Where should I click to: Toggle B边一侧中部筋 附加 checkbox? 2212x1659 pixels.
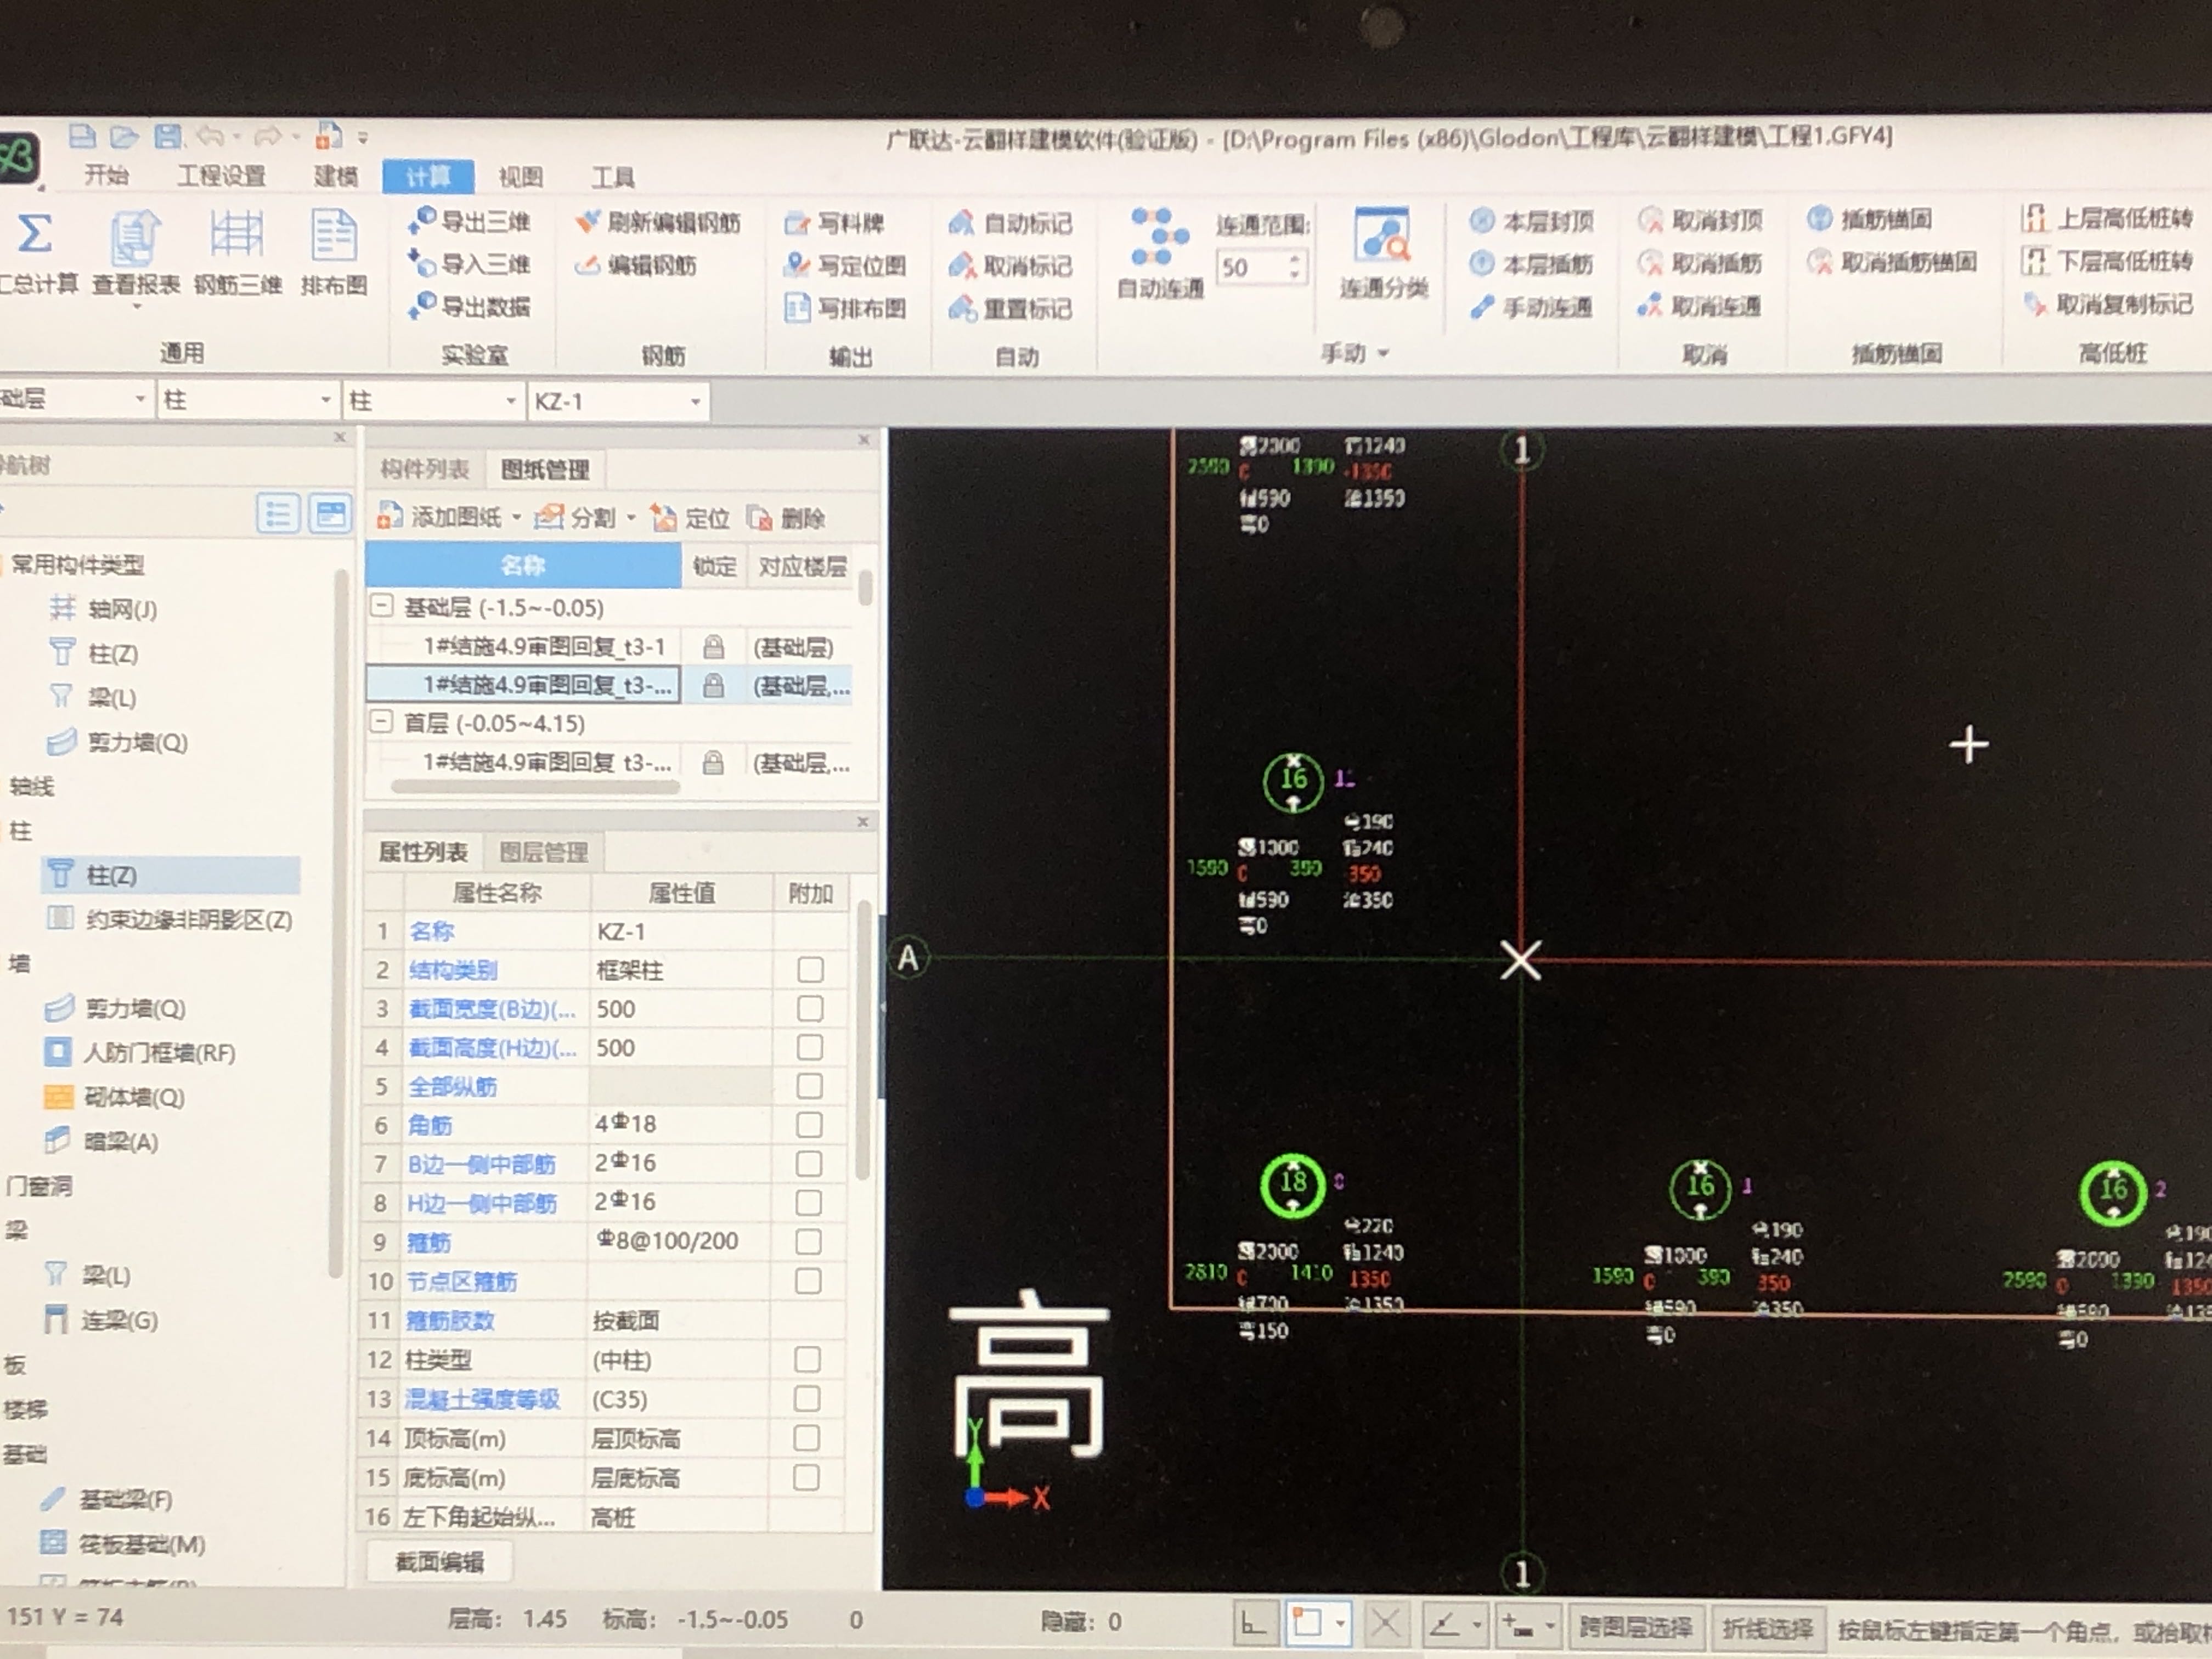click(809, 1164)
